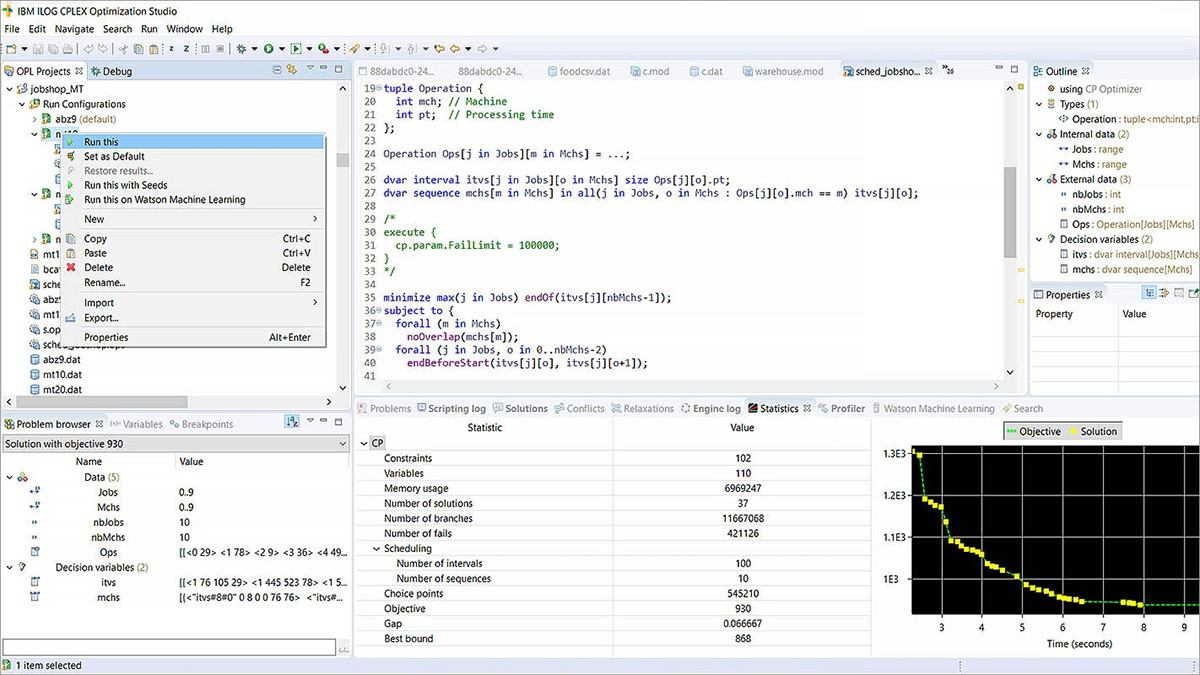
Task: Click the Cut scissors toolbar icon
Action: click(123, 48)
